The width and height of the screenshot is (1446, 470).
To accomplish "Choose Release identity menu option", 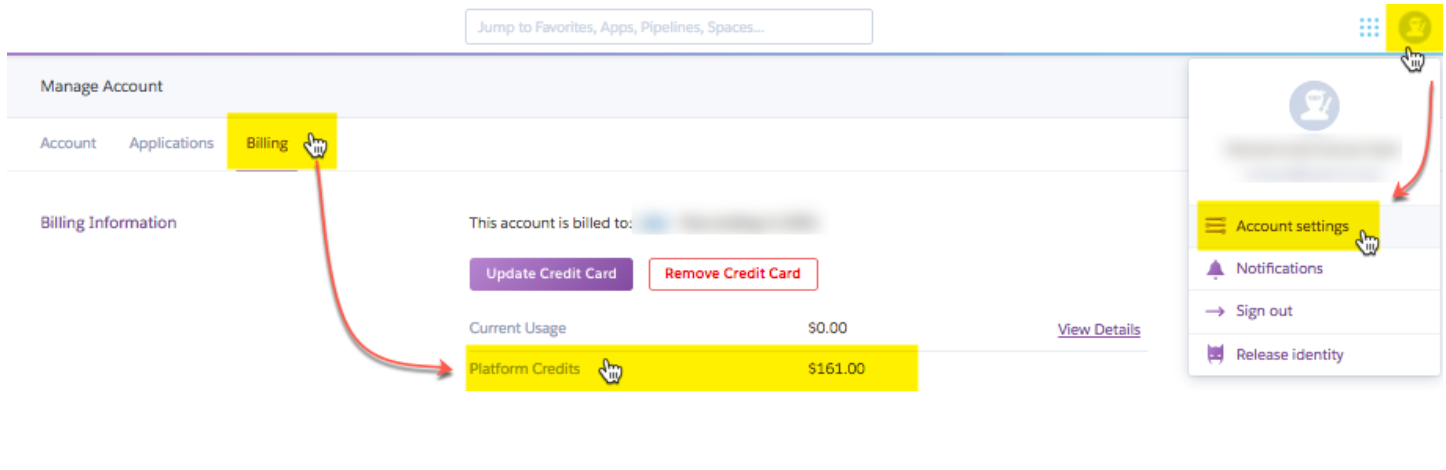I will 1289,355.
